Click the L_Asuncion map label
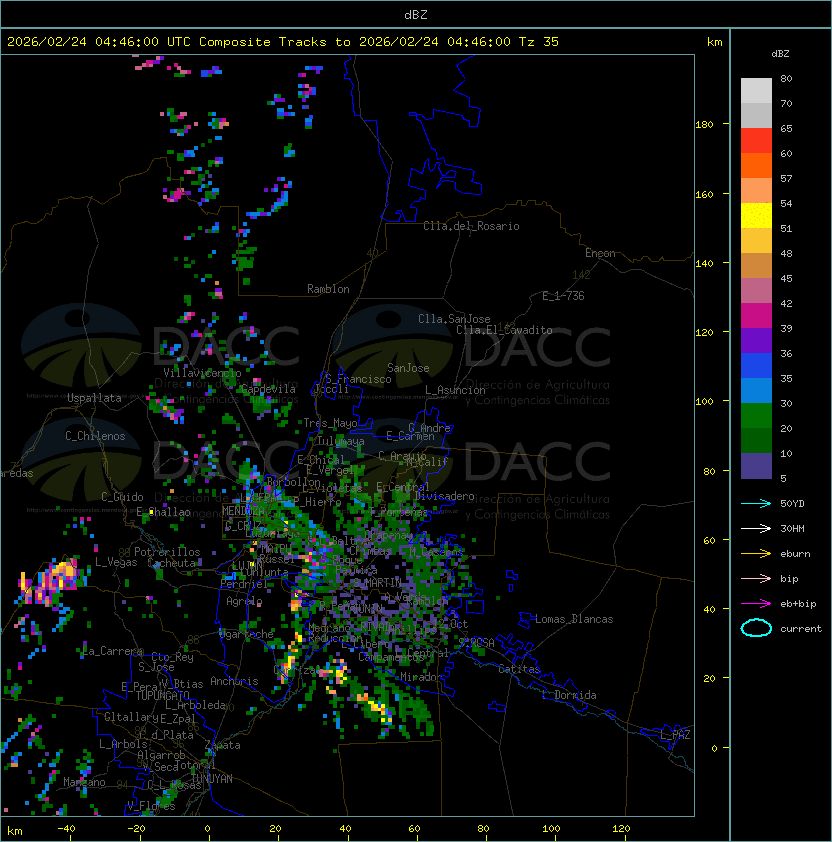Viewport: 832px width, 842px height. [455, 390]
